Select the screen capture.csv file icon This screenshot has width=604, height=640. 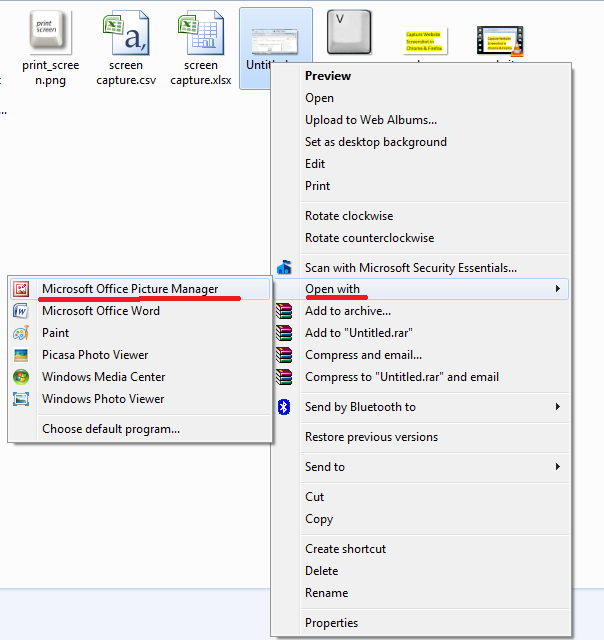(x=126, y=33)
